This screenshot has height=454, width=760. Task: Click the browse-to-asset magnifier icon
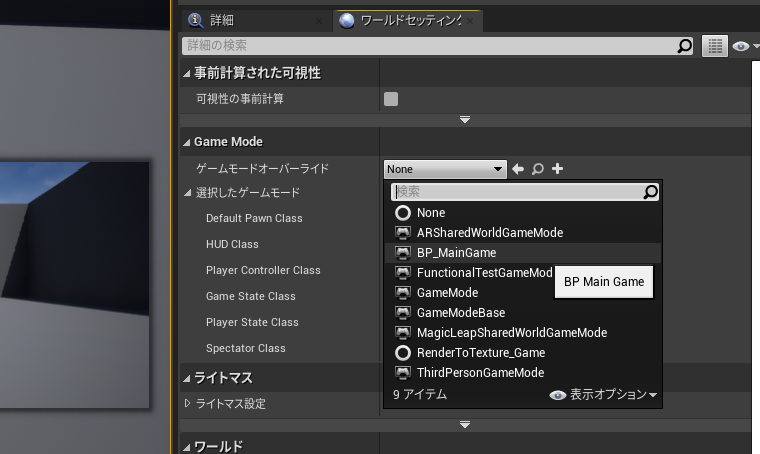538,169
